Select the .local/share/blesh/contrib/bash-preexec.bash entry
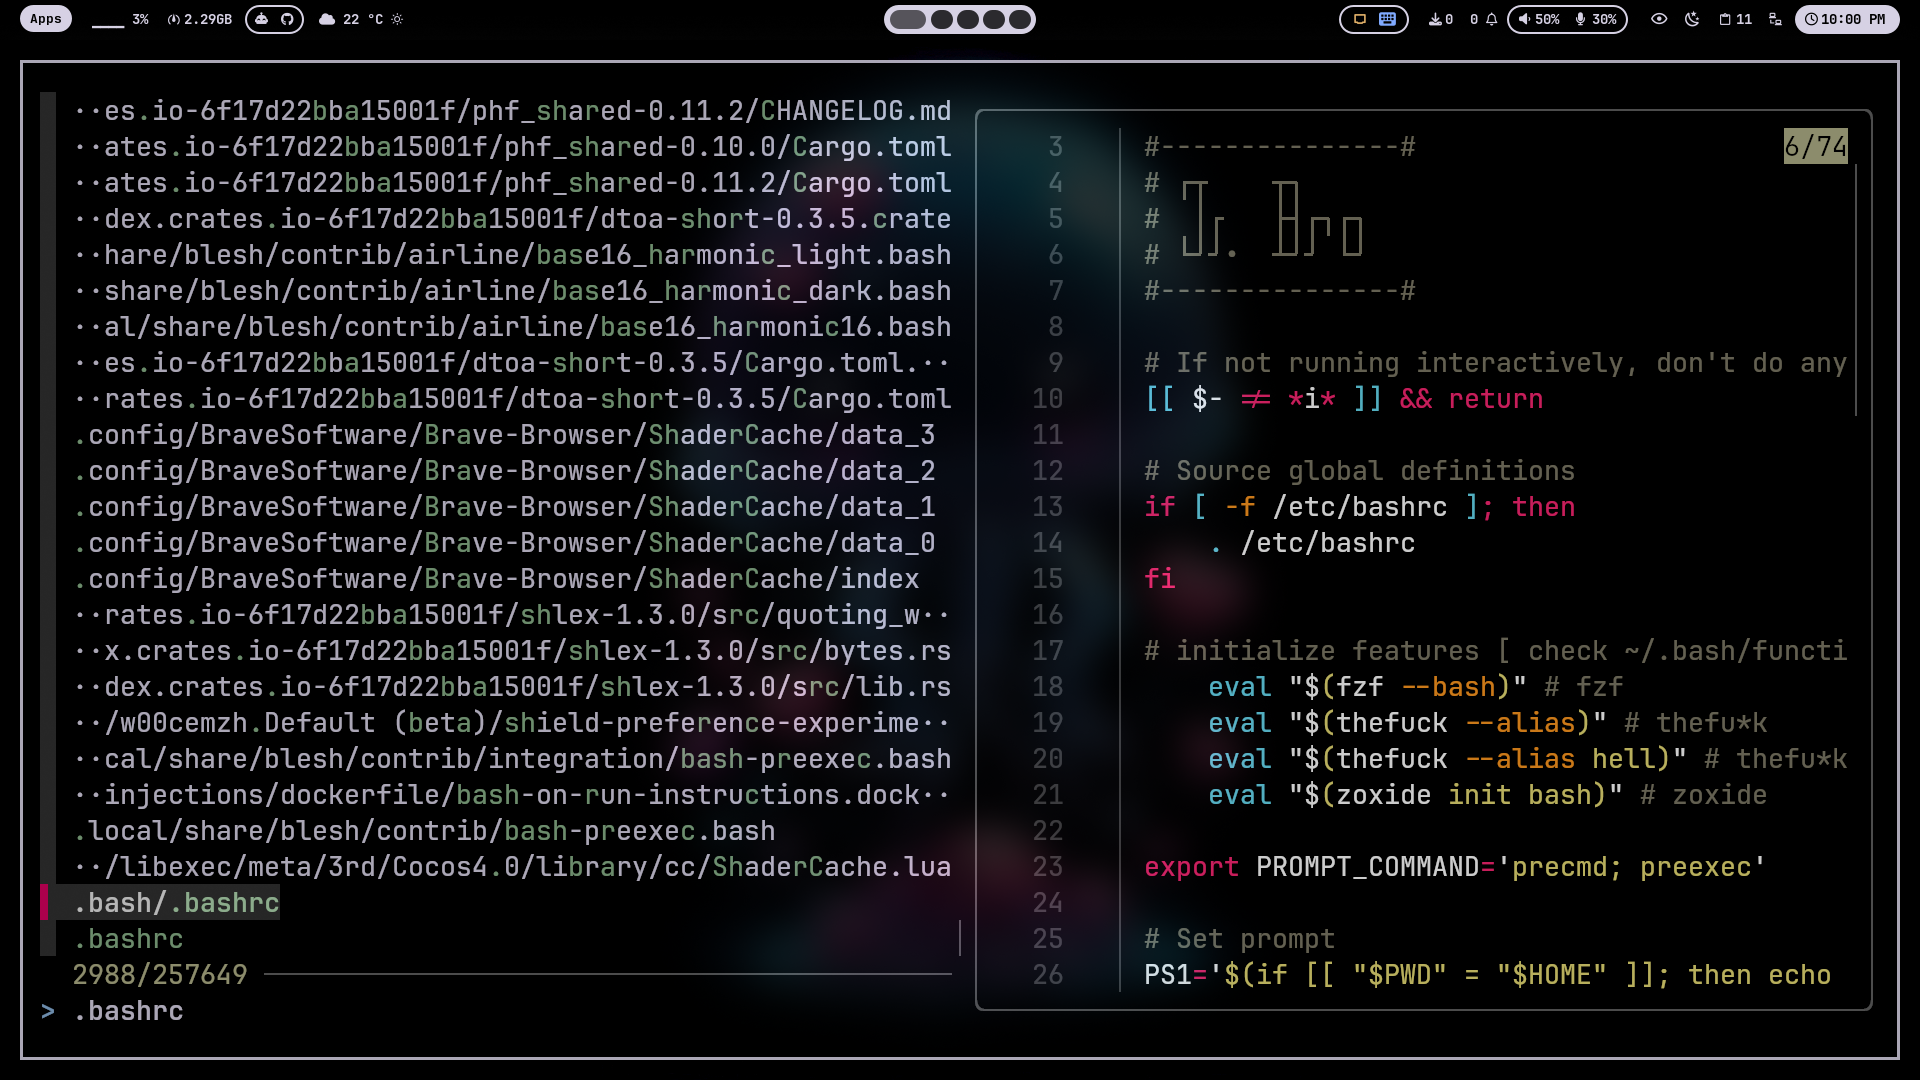This screenshot has width=1920, height=1080. (x=424, y=831)
